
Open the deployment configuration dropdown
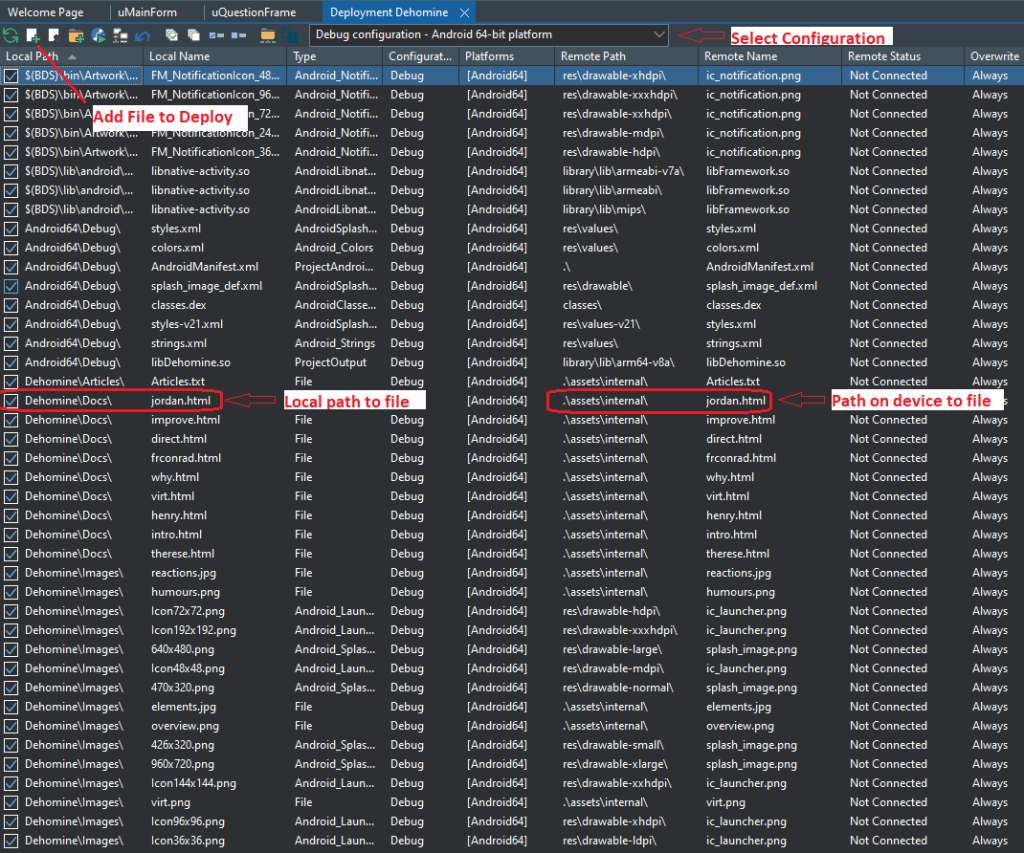coord(488,35)
